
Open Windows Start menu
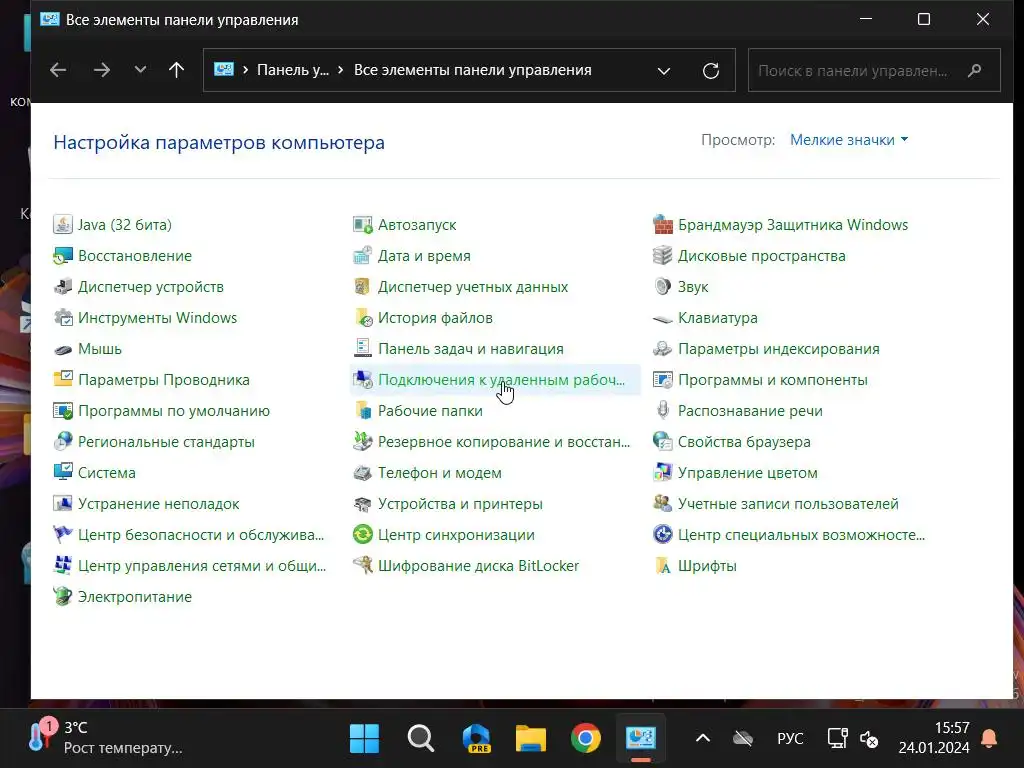click(364, 739)
